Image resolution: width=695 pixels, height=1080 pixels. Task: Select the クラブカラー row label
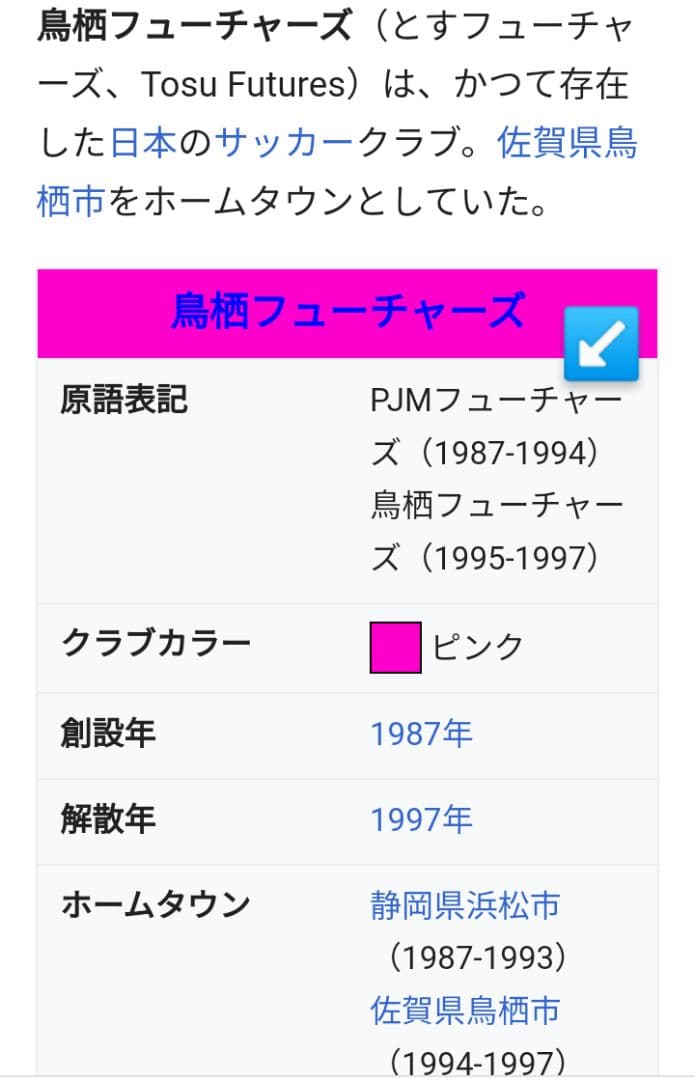(x=156, y=642)
